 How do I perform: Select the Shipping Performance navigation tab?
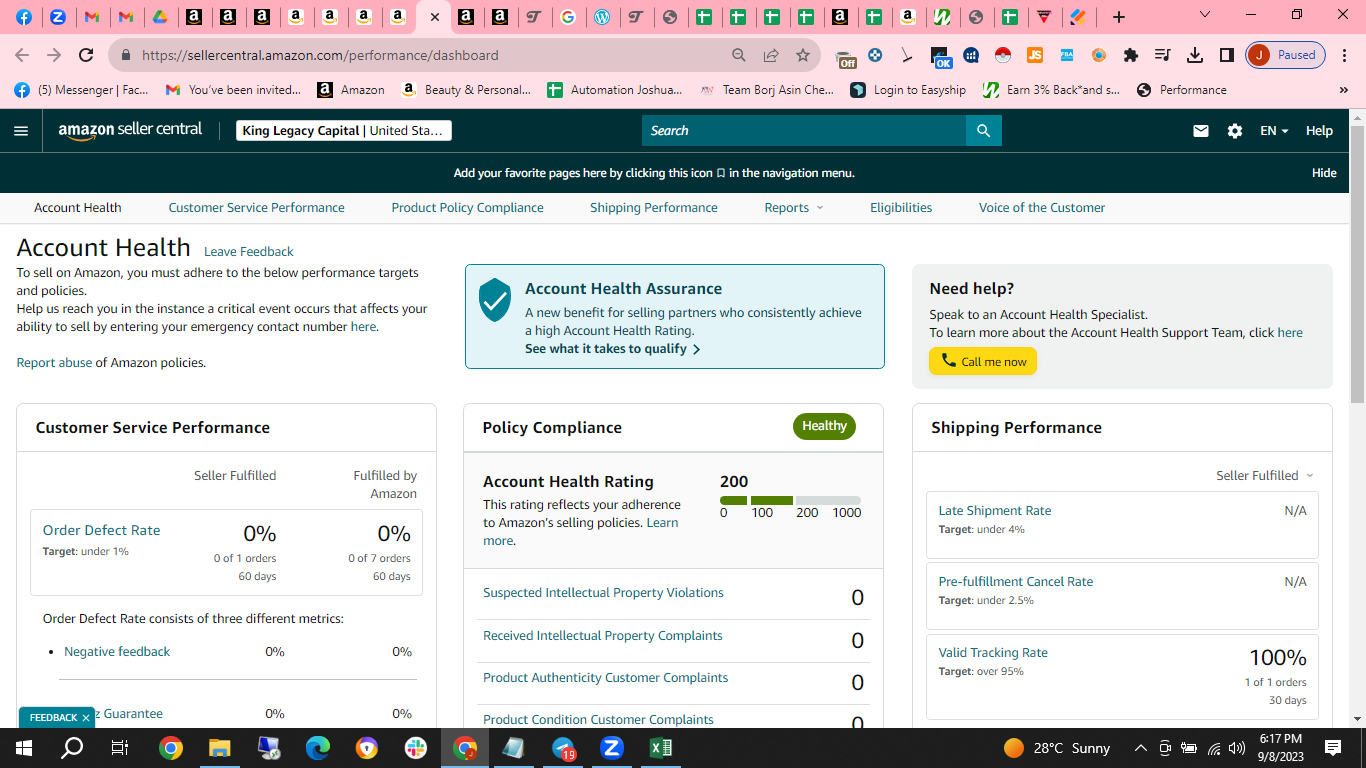(654, 208)
